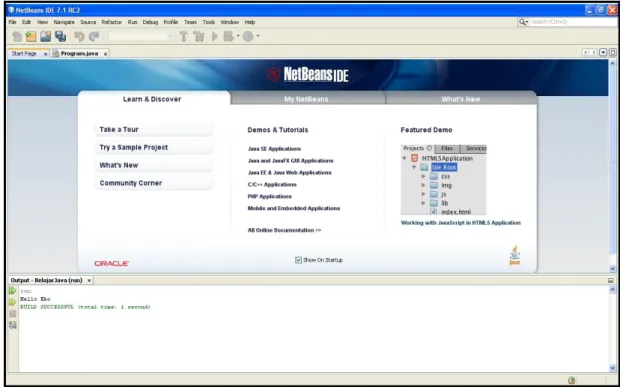Close the Output - BelajarJava tab

89,280
